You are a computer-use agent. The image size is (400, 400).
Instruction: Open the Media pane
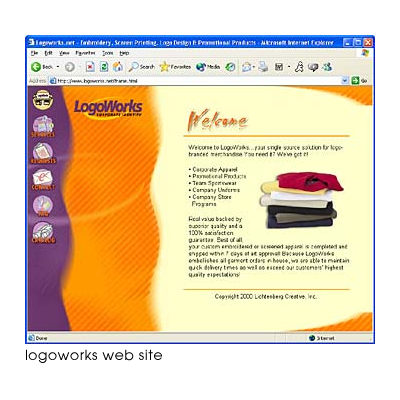pos(208,67)
